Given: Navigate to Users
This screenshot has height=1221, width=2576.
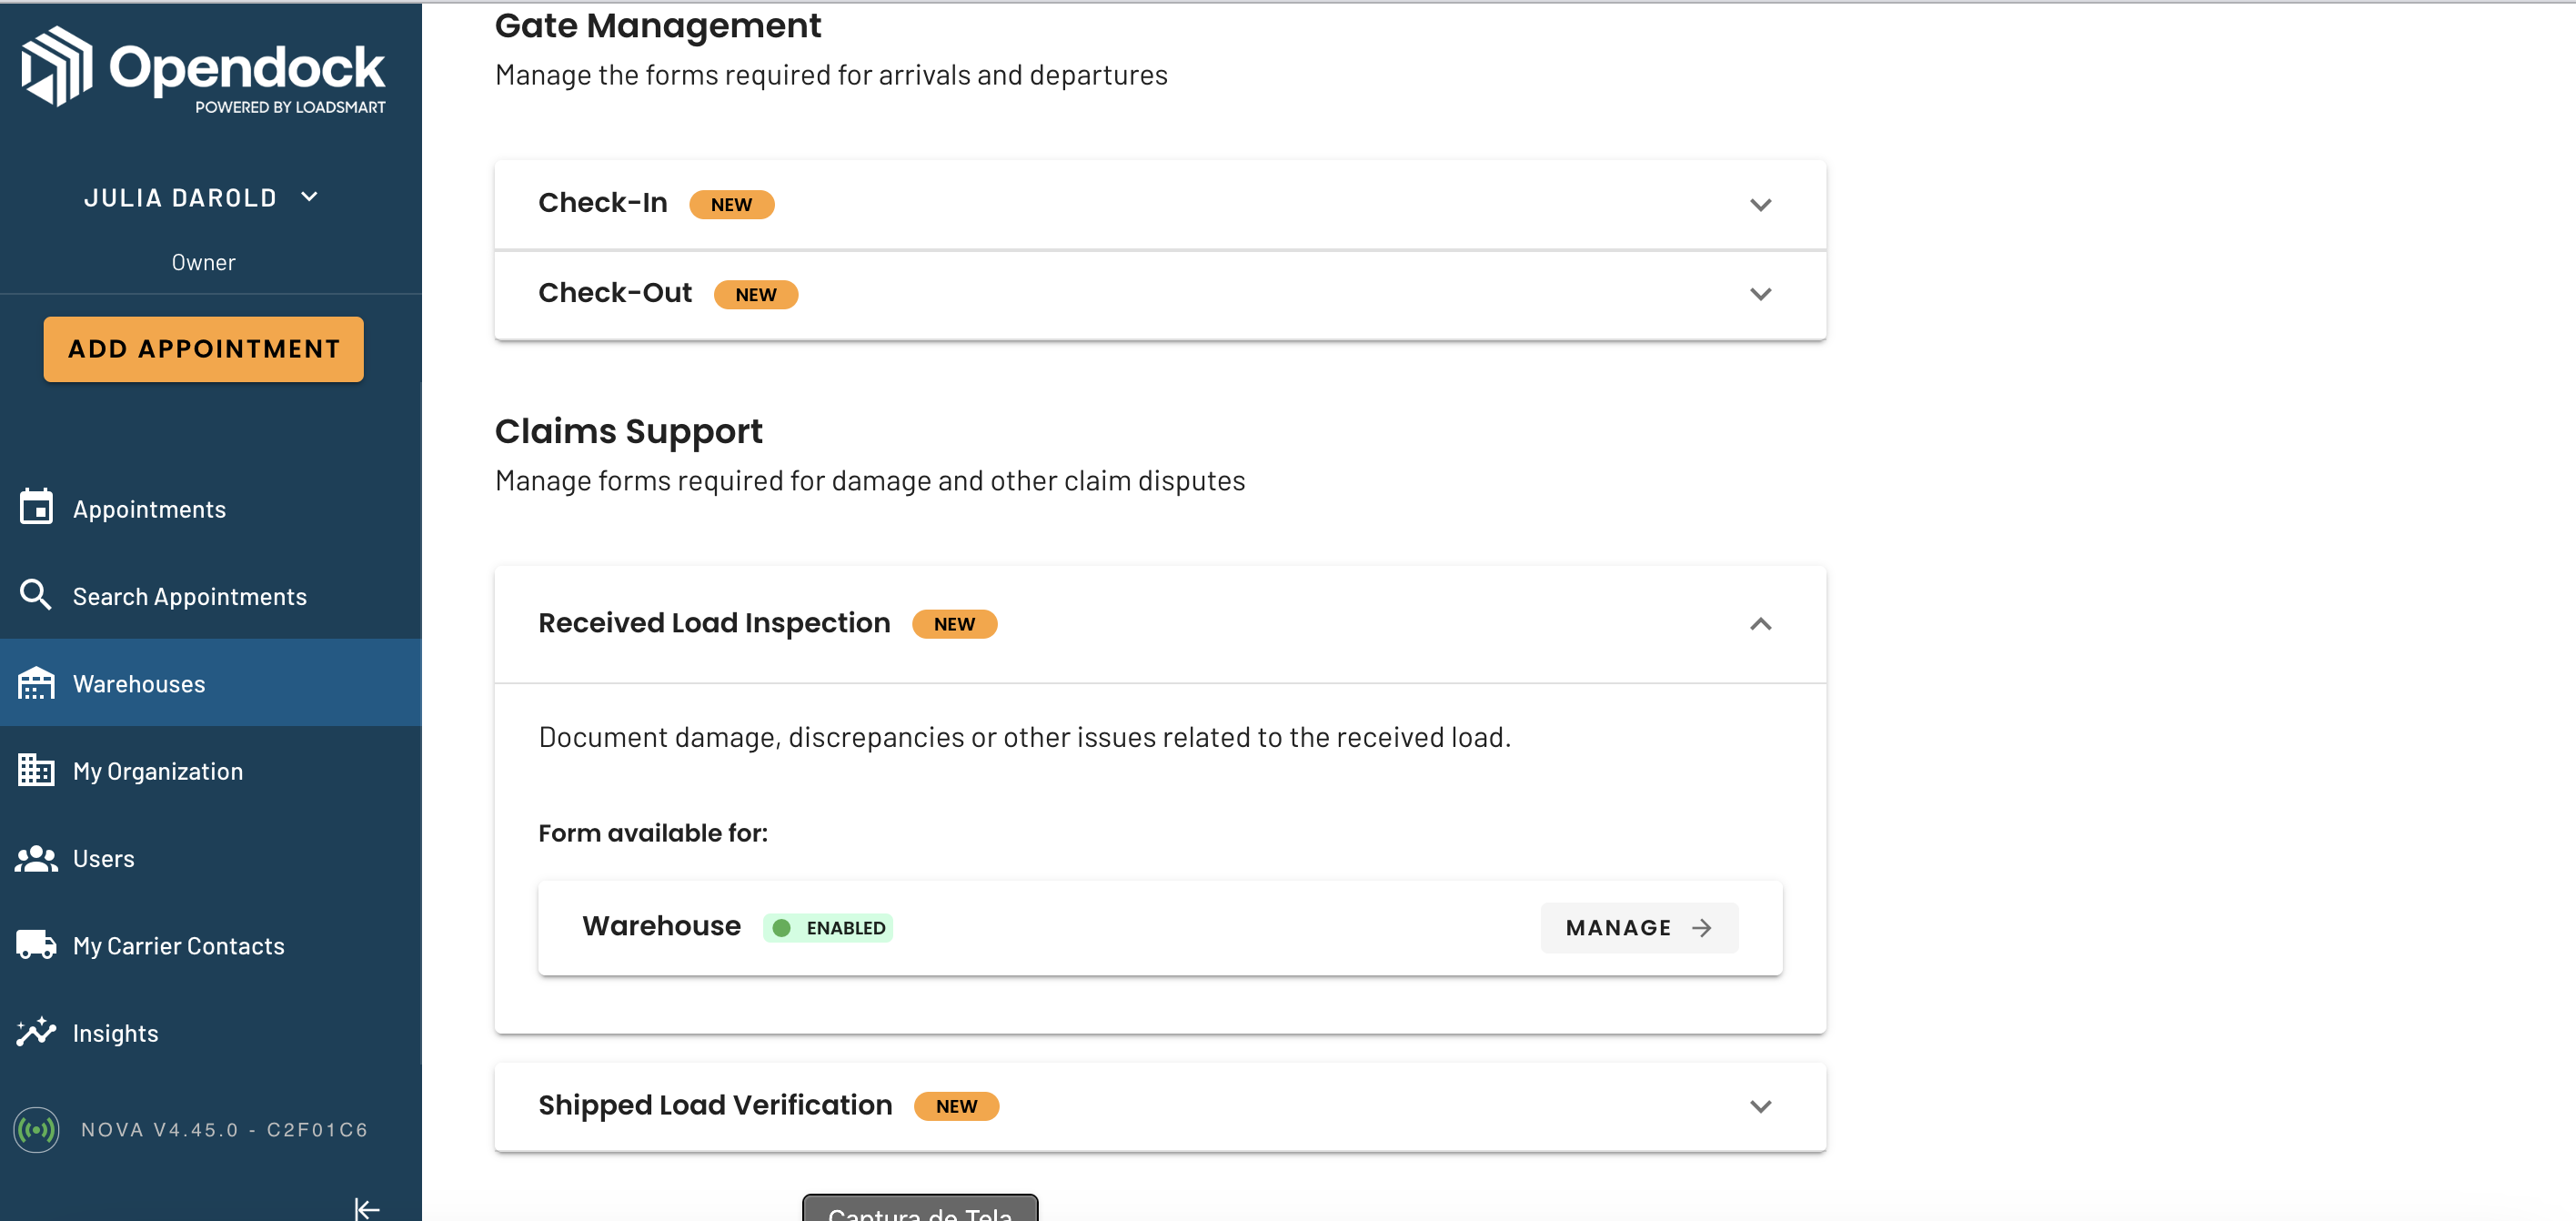Looking at the screenshot, I should pyautogui.click(x=104, y=858).
